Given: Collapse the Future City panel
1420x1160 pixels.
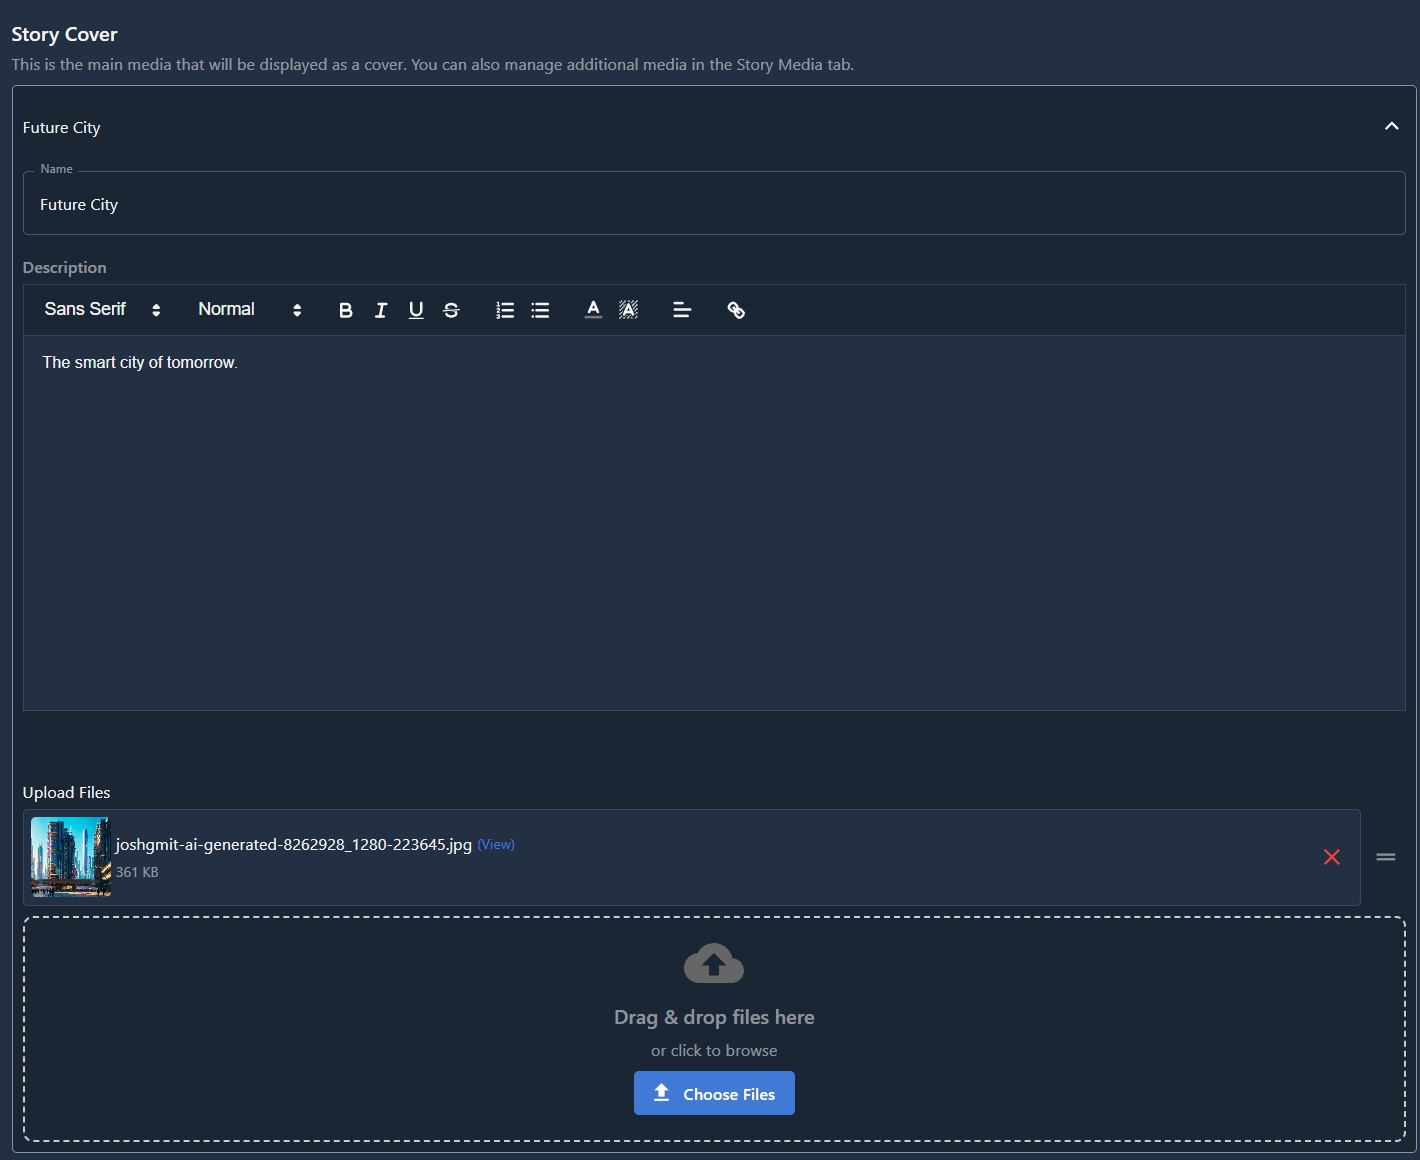Looking at the screenshot, I should click(x=1391, y=127).
